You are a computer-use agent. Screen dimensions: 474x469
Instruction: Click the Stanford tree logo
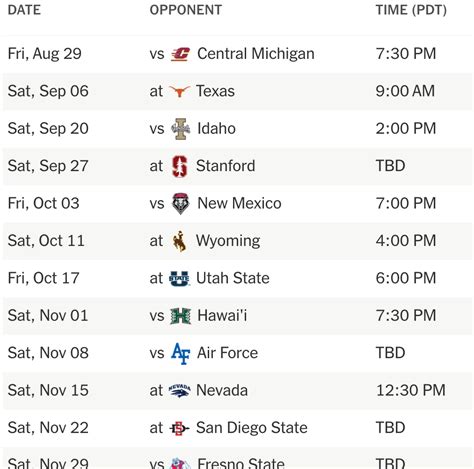pos(180,166)
